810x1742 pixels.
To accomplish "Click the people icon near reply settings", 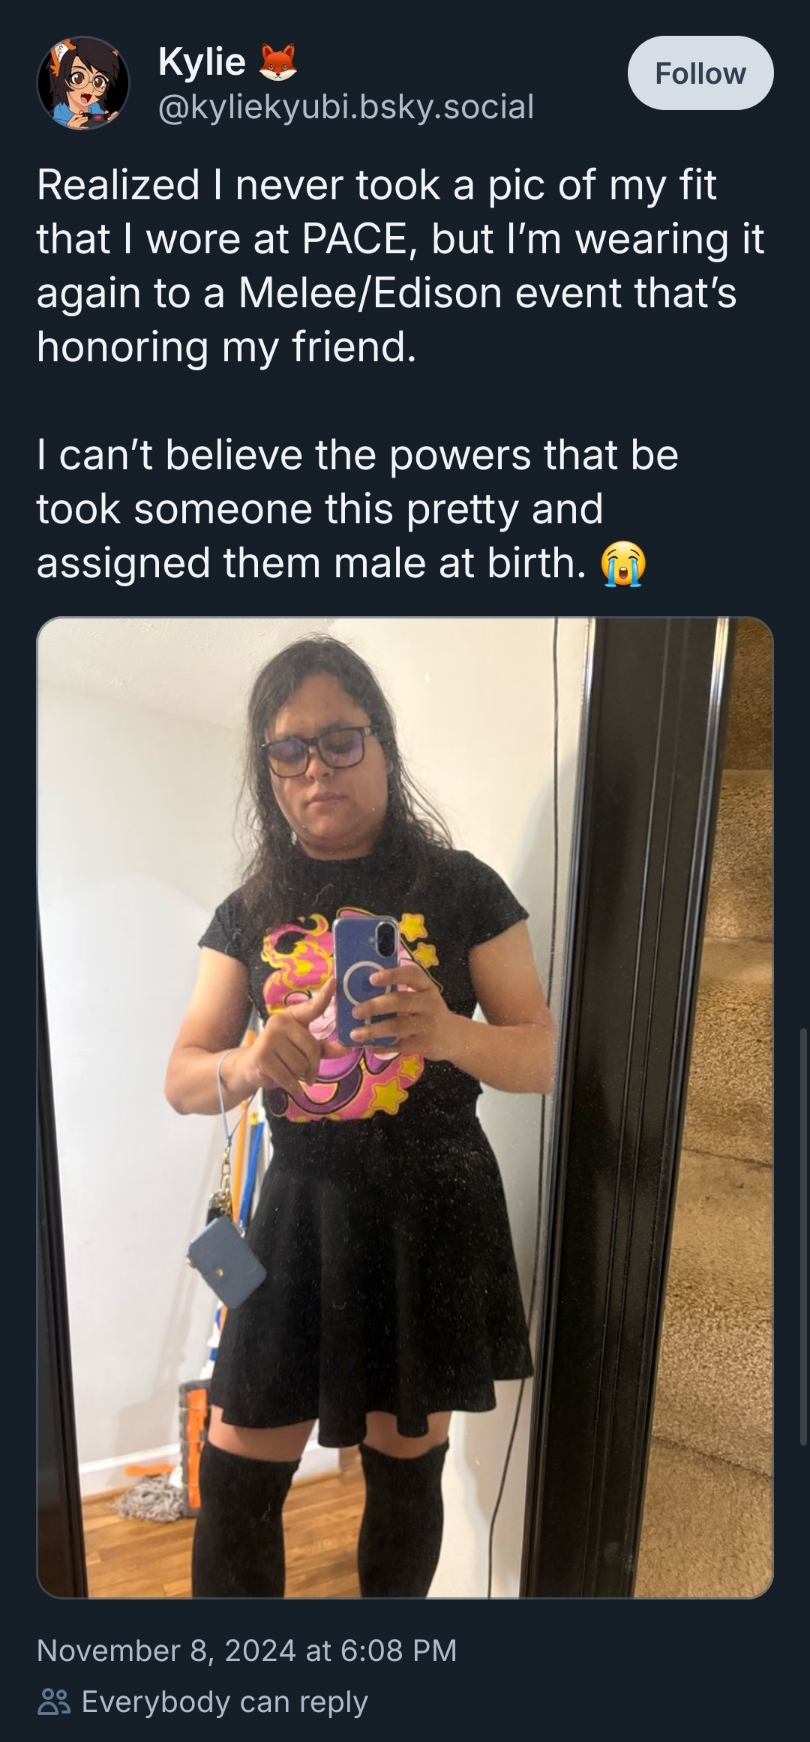I will [x=54, y=1702].
